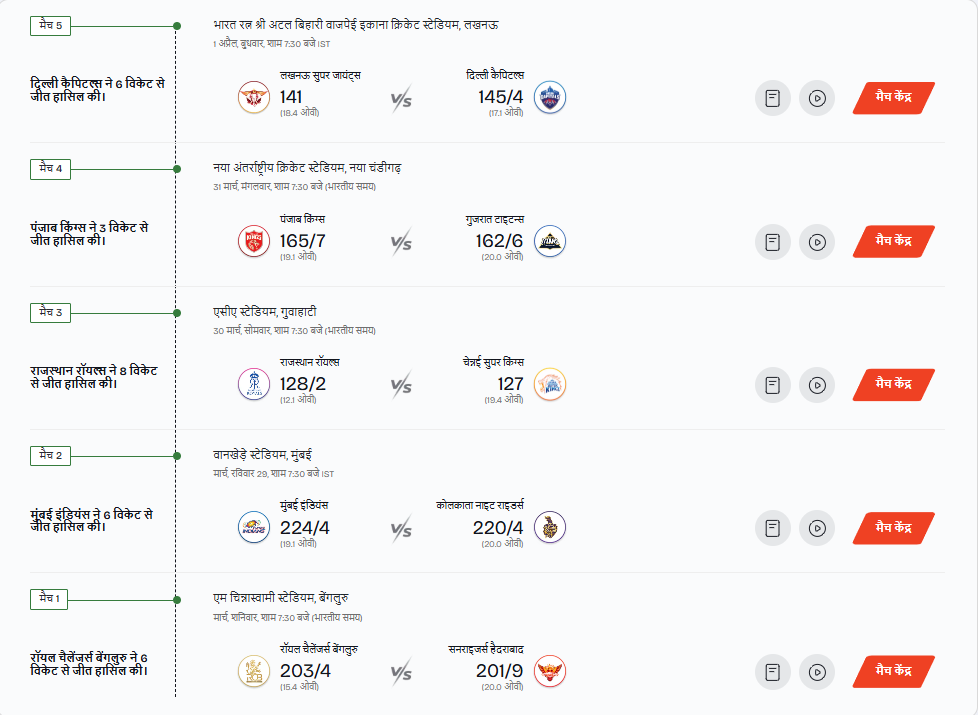Select the मैच 2 label tag
The height and width of the screenshot is (715, 978).
click(x=51, y=456)
